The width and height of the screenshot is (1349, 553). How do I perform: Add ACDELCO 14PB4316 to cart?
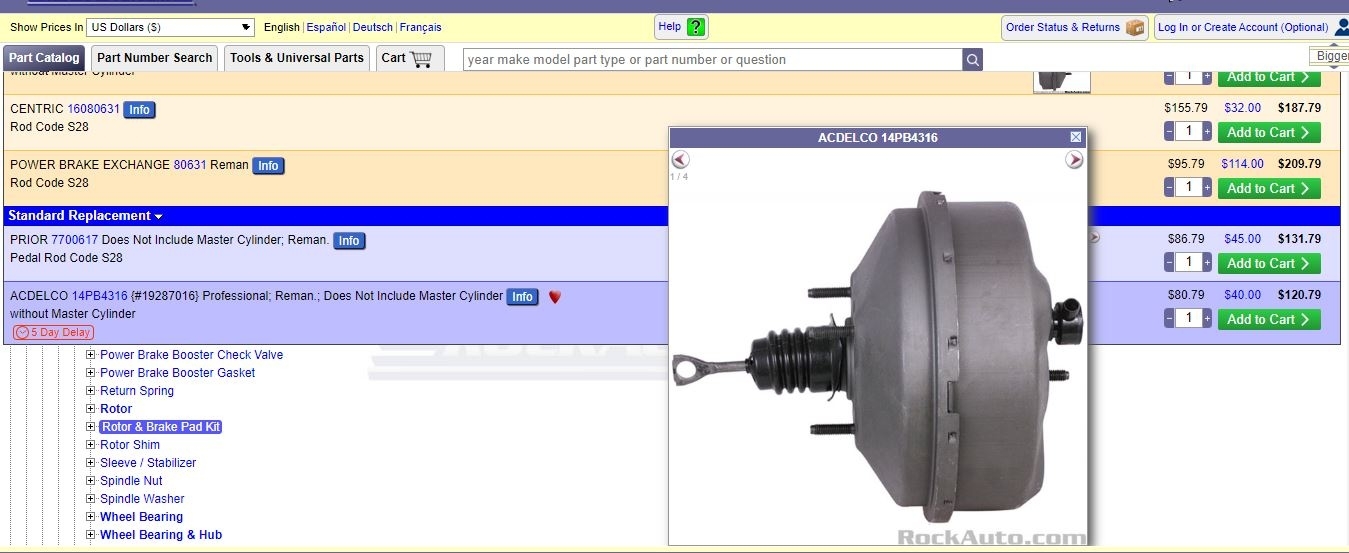(x=1269, y=319)
